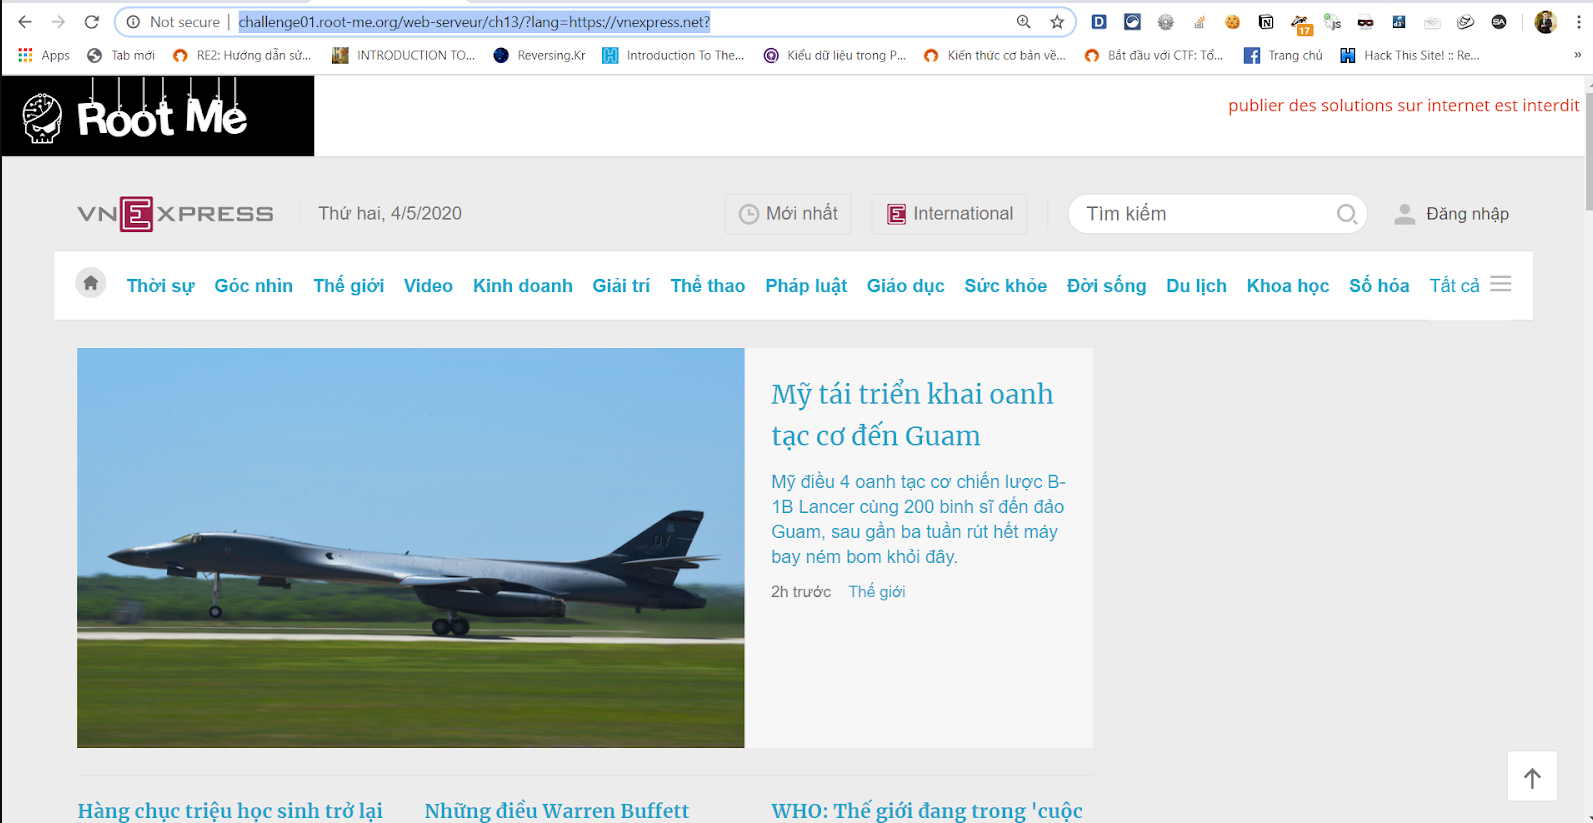Bookmark this page with the star icon
The width and height of the screenshot is (1593, 823).
tap(1057, 22)
